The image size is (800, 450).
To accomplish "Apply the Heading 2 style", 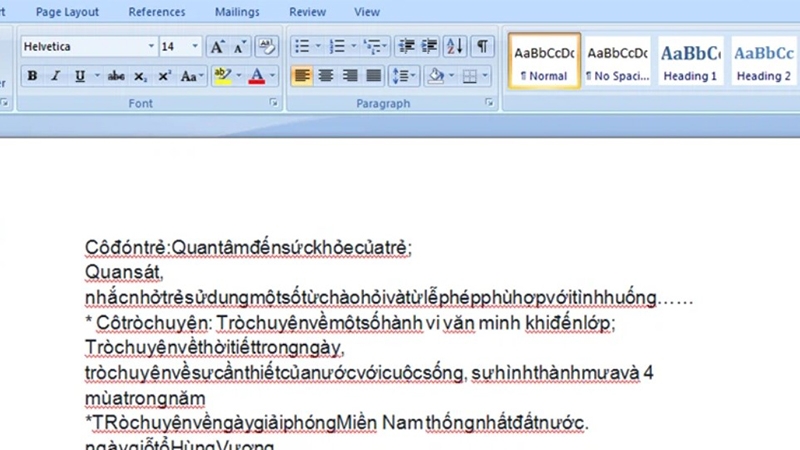I will [764, 61].
